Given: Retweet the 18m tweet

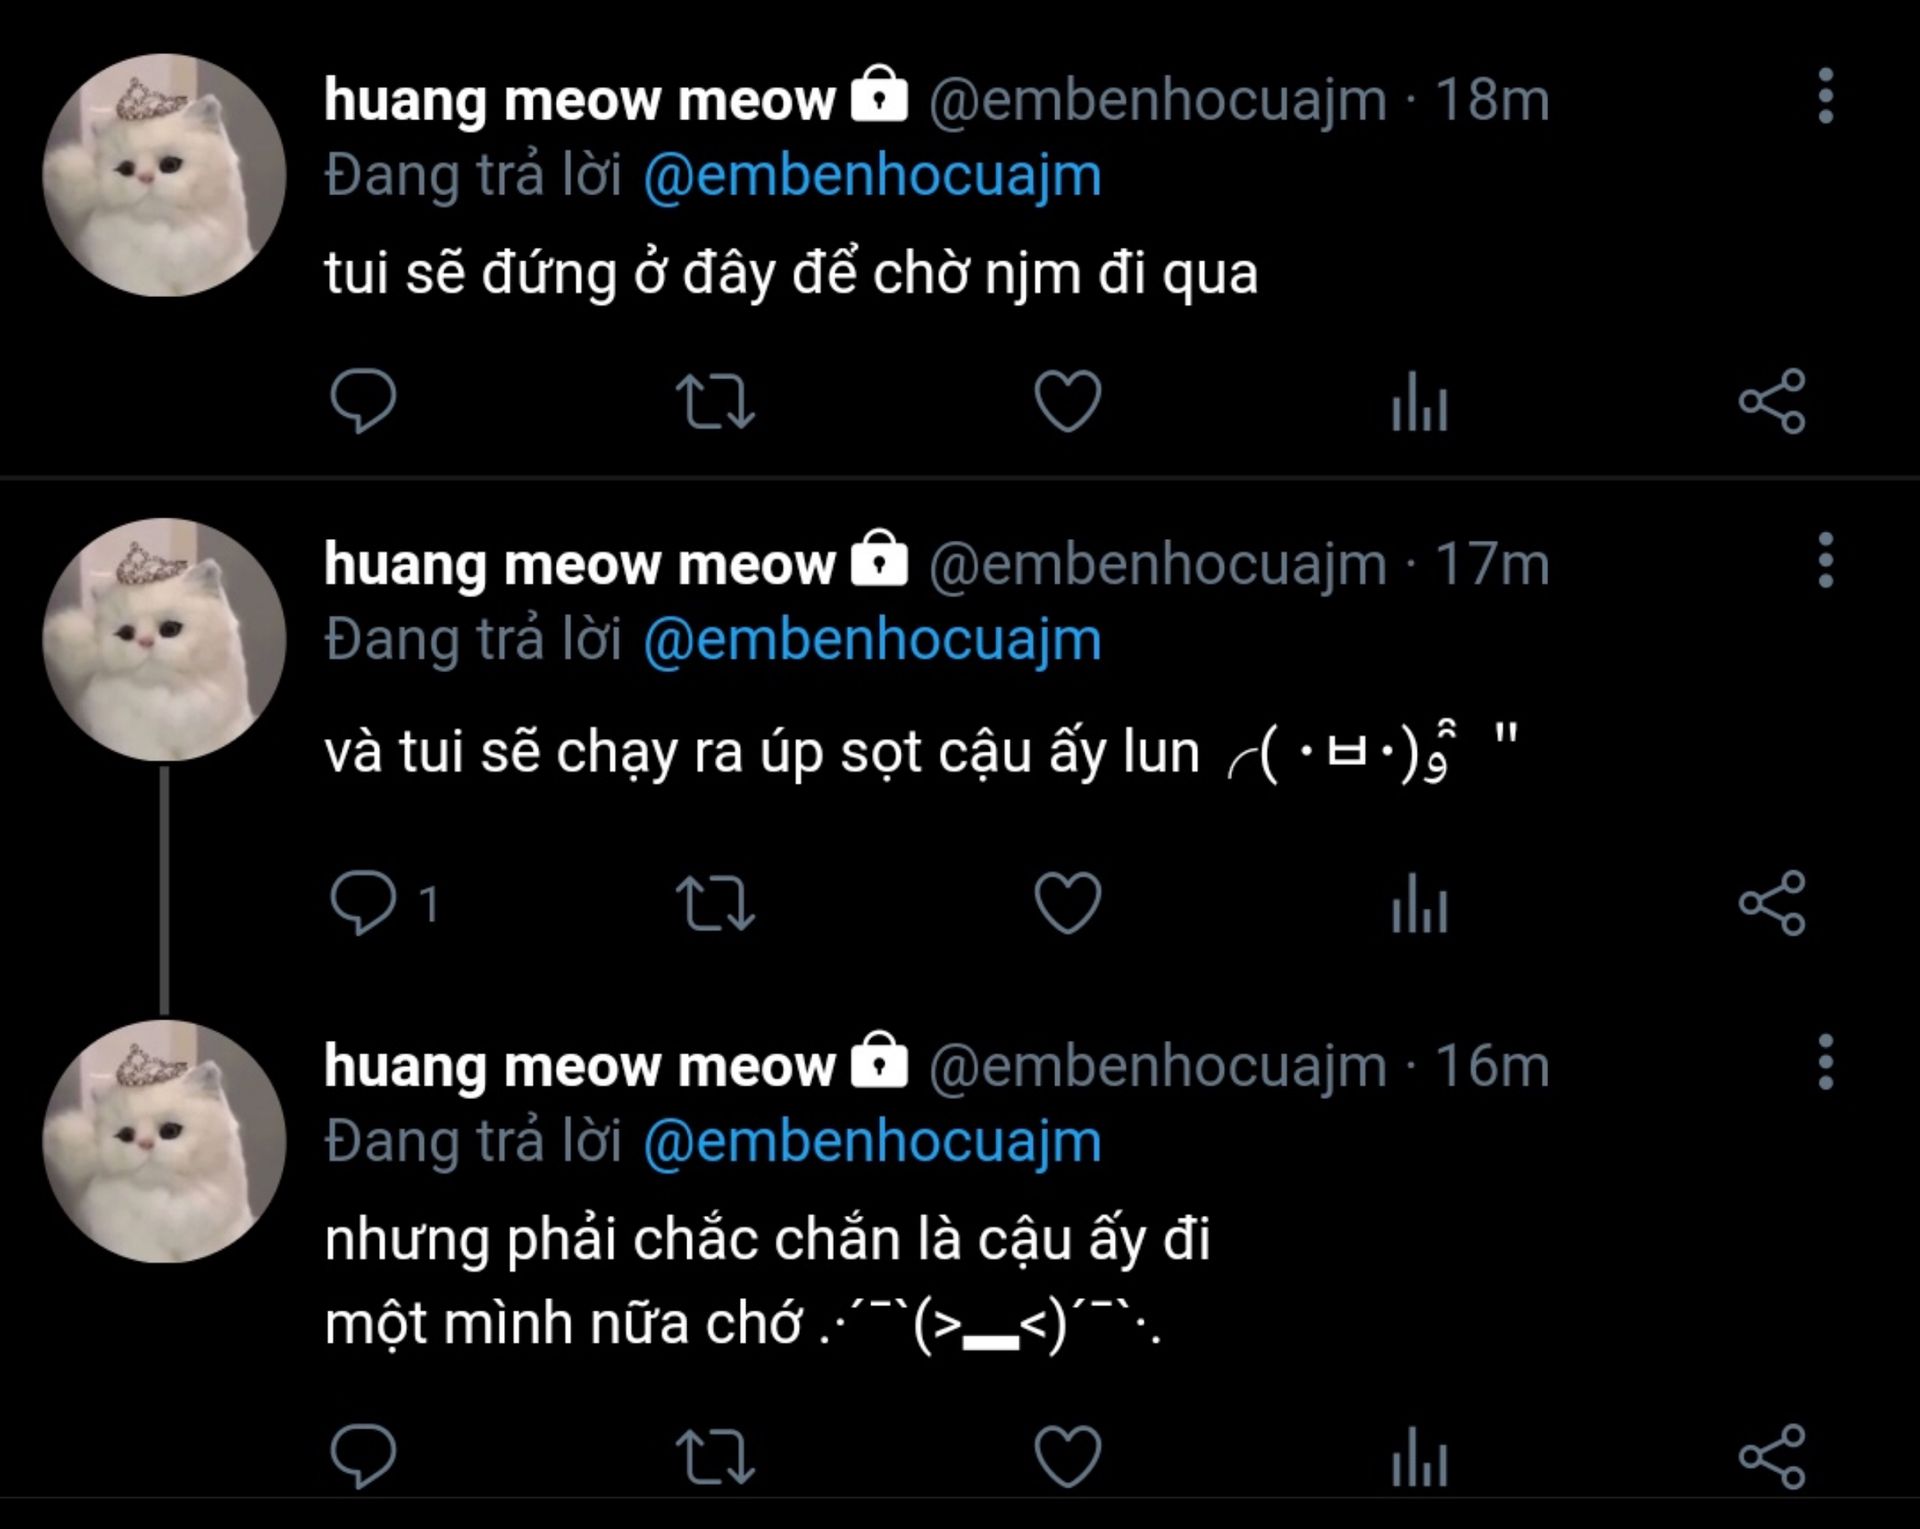Looking at the screenshot, I should pyautogui.click(x=715, y=401).
